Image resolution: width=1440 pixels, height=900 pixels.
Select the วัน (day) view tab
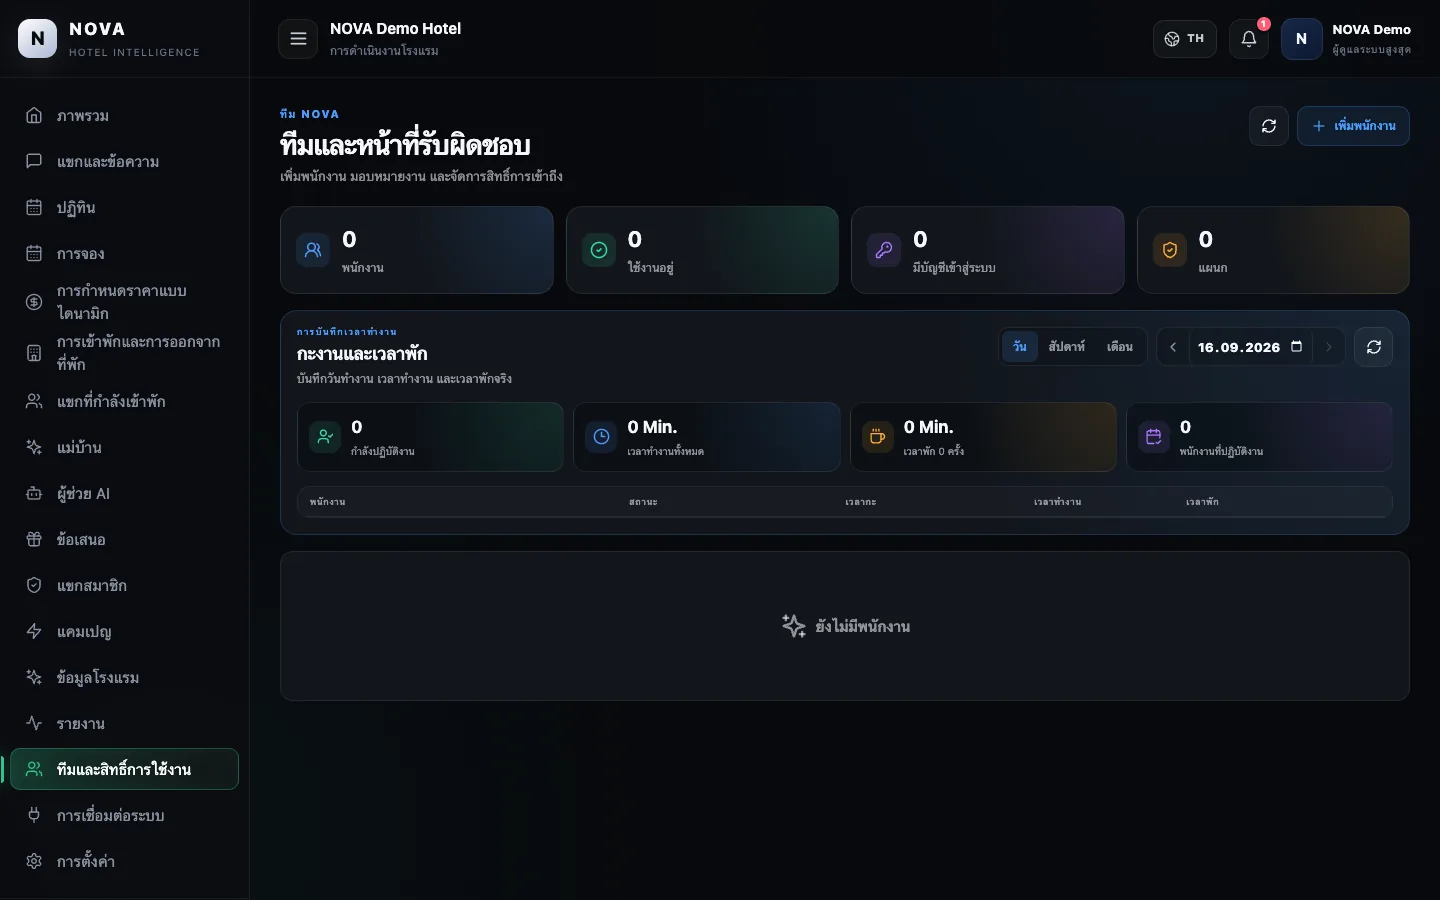click(x=1020, y=347)
